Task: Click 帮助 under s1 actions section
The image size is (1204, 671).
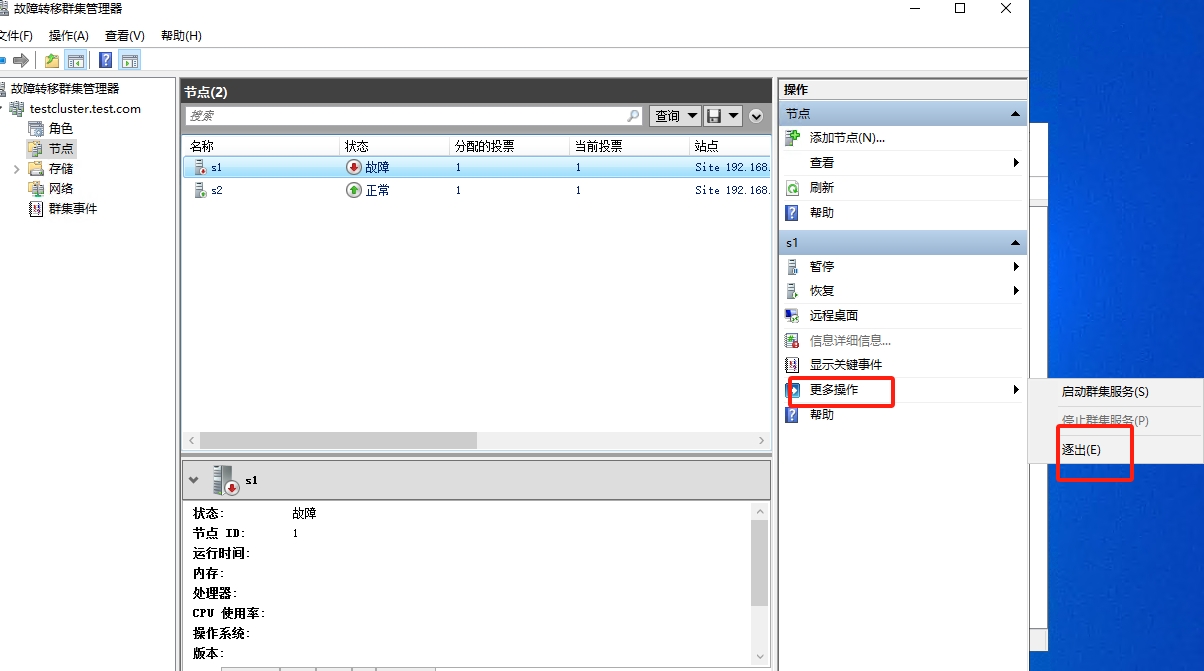Action: point(822,415)
